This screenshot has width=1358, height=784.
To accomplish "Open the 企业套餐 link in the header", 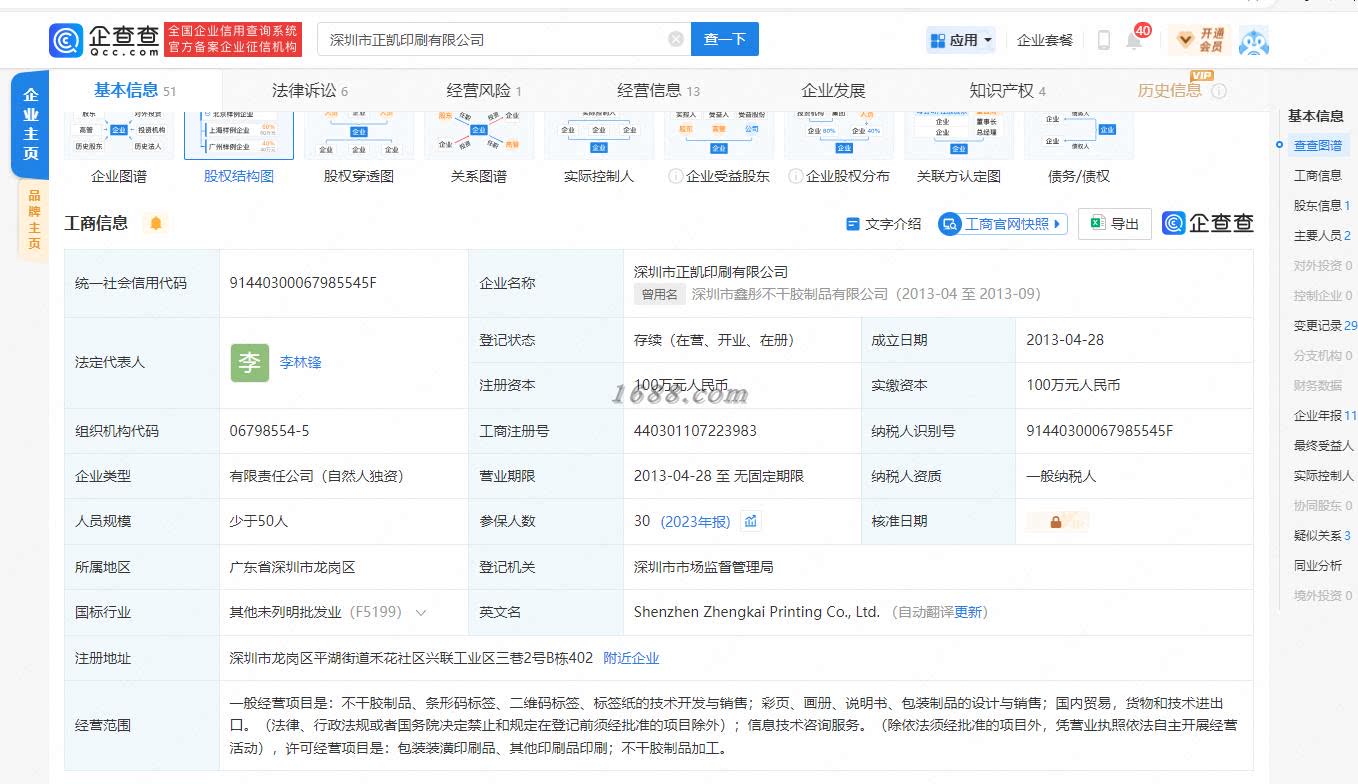I will coord(1045,40).
